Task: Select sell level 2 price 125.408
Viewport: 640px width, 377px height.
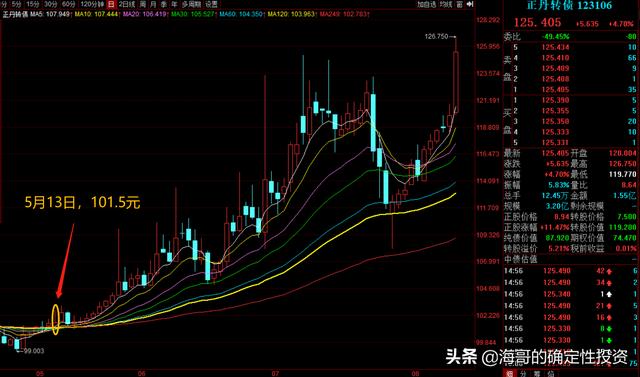Action: click(x=555, y=79)
